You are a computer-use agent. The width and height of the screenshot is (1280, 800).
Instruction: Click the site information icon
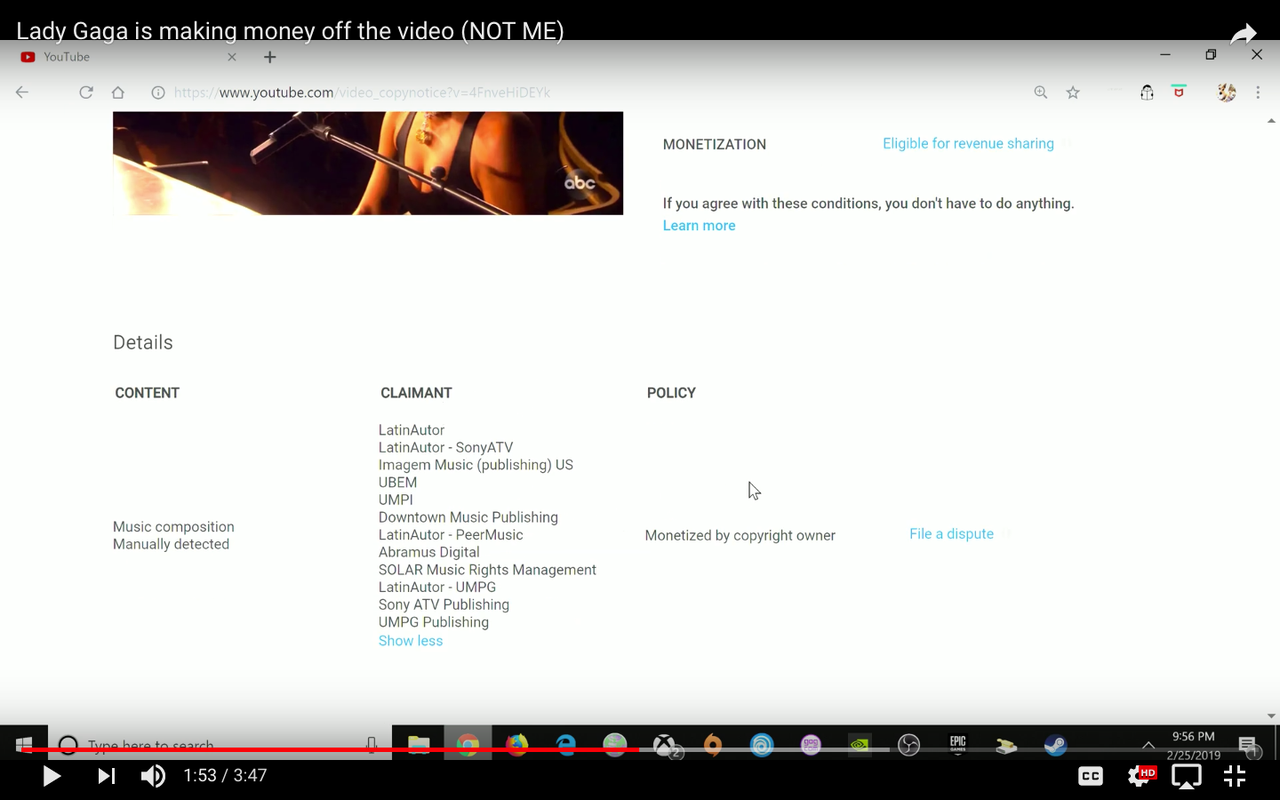[158, 92]
